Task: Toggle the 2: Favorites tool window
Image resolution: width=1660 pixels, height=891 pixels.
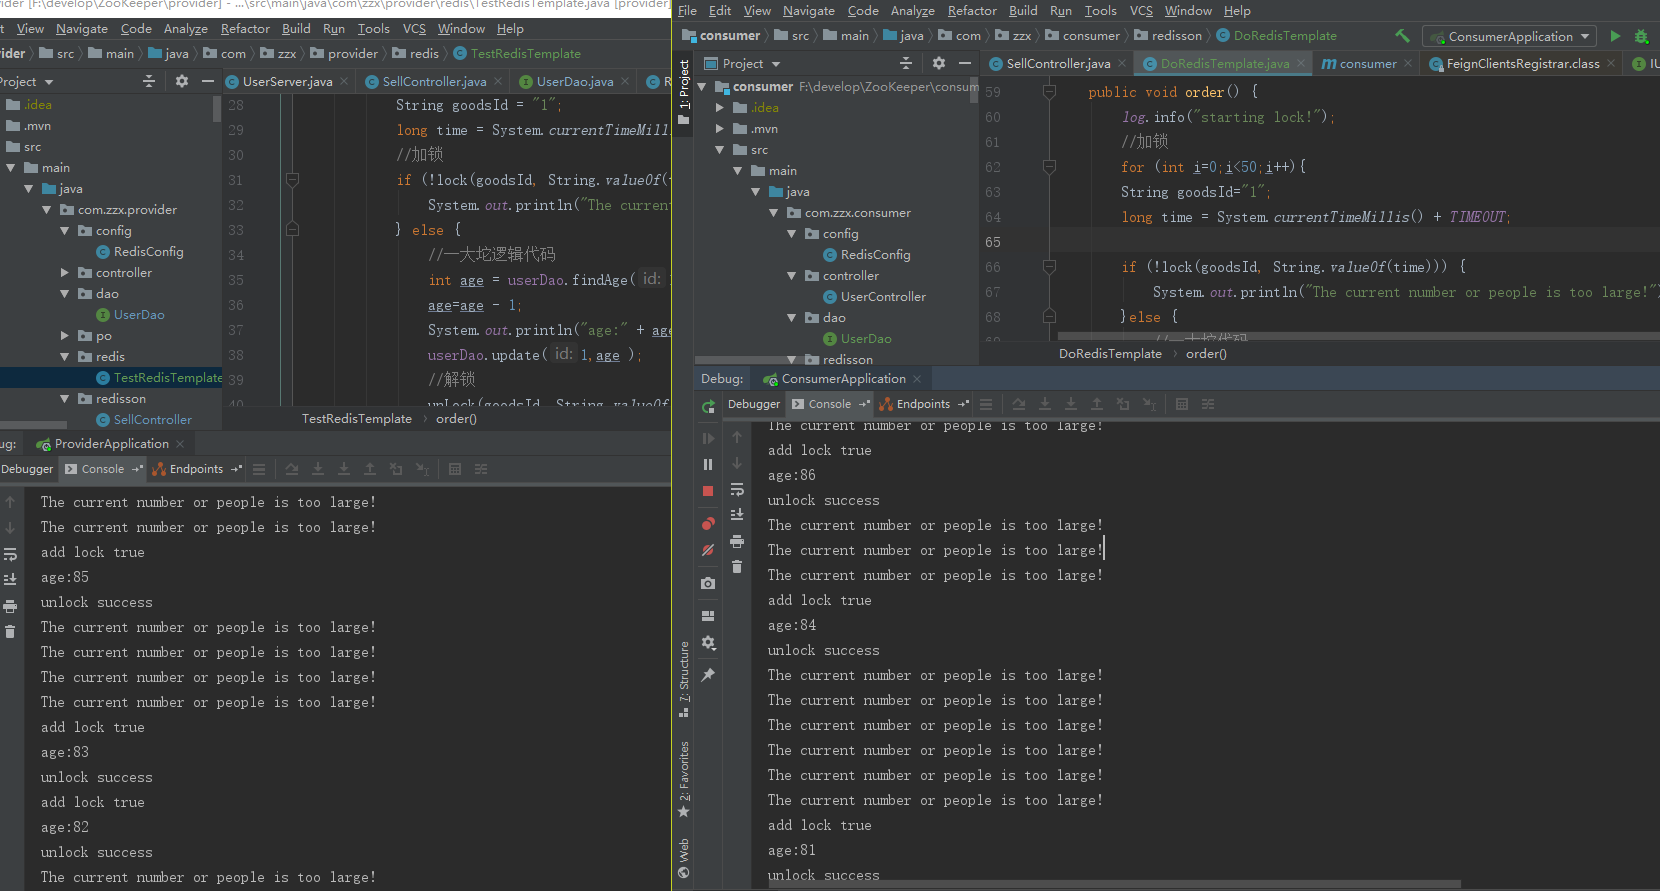Action: click(x=684, y=779)
